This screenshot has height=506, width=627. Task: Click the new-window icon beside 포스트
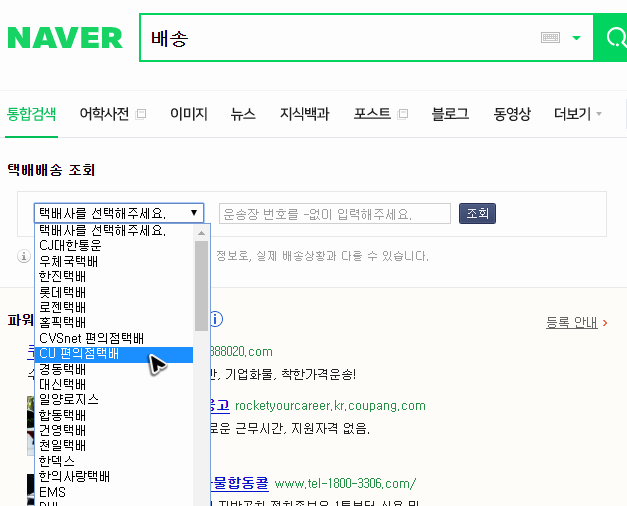click(403, 114)
